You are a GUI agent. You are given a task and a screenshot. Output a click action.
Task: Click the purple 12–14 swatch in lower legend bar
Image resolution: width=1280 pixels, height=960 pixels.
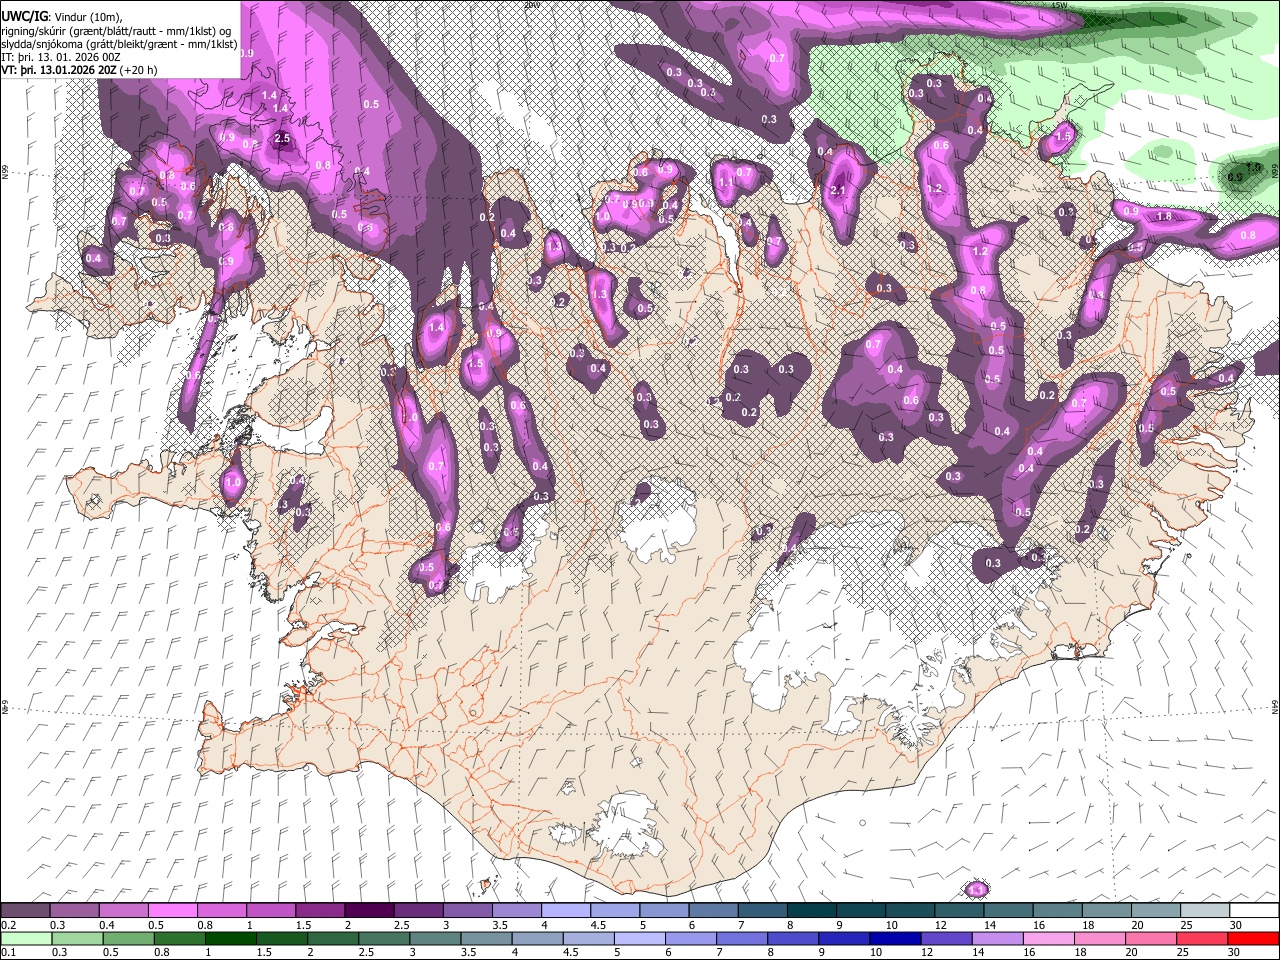pos(947,938)
